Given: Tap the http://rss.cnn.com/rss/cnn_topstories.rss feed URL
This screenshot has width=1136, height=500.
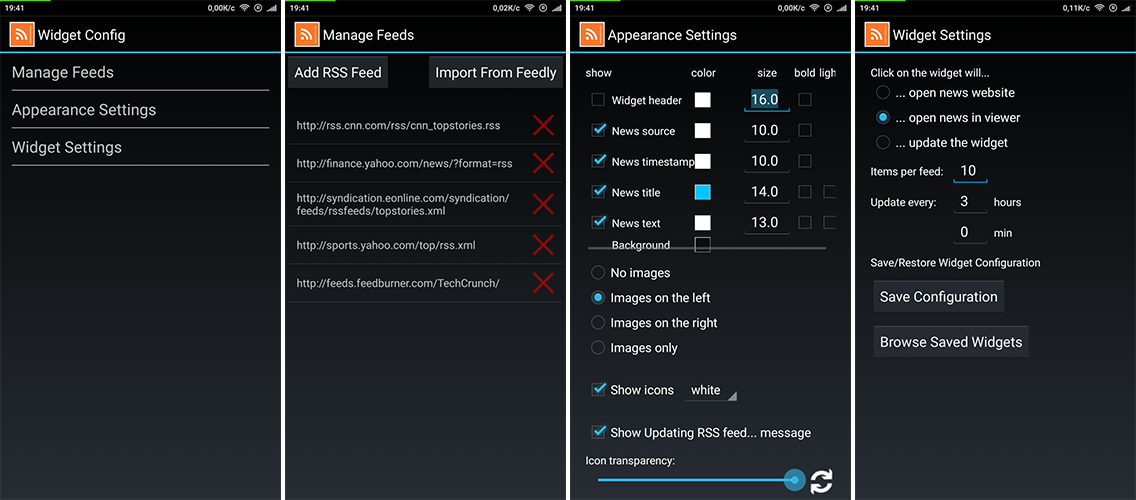Looking at the screenshot, I should tap(398, 125).
